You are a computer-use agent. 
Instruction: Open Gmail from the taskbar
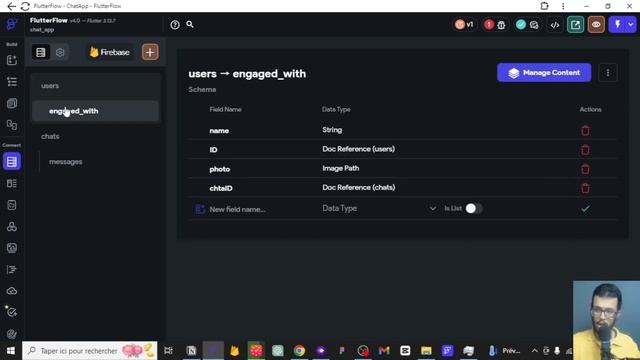(384, 351)
